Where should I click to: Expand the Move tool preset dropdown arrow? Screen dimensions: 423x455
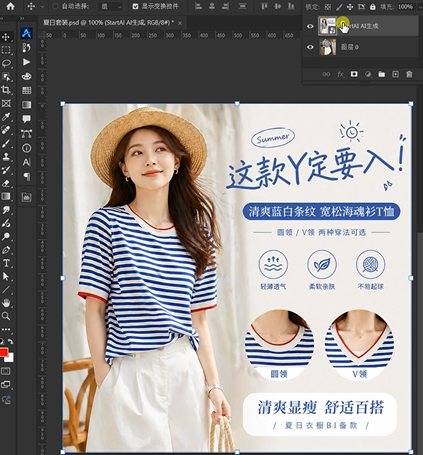[42, 6]
